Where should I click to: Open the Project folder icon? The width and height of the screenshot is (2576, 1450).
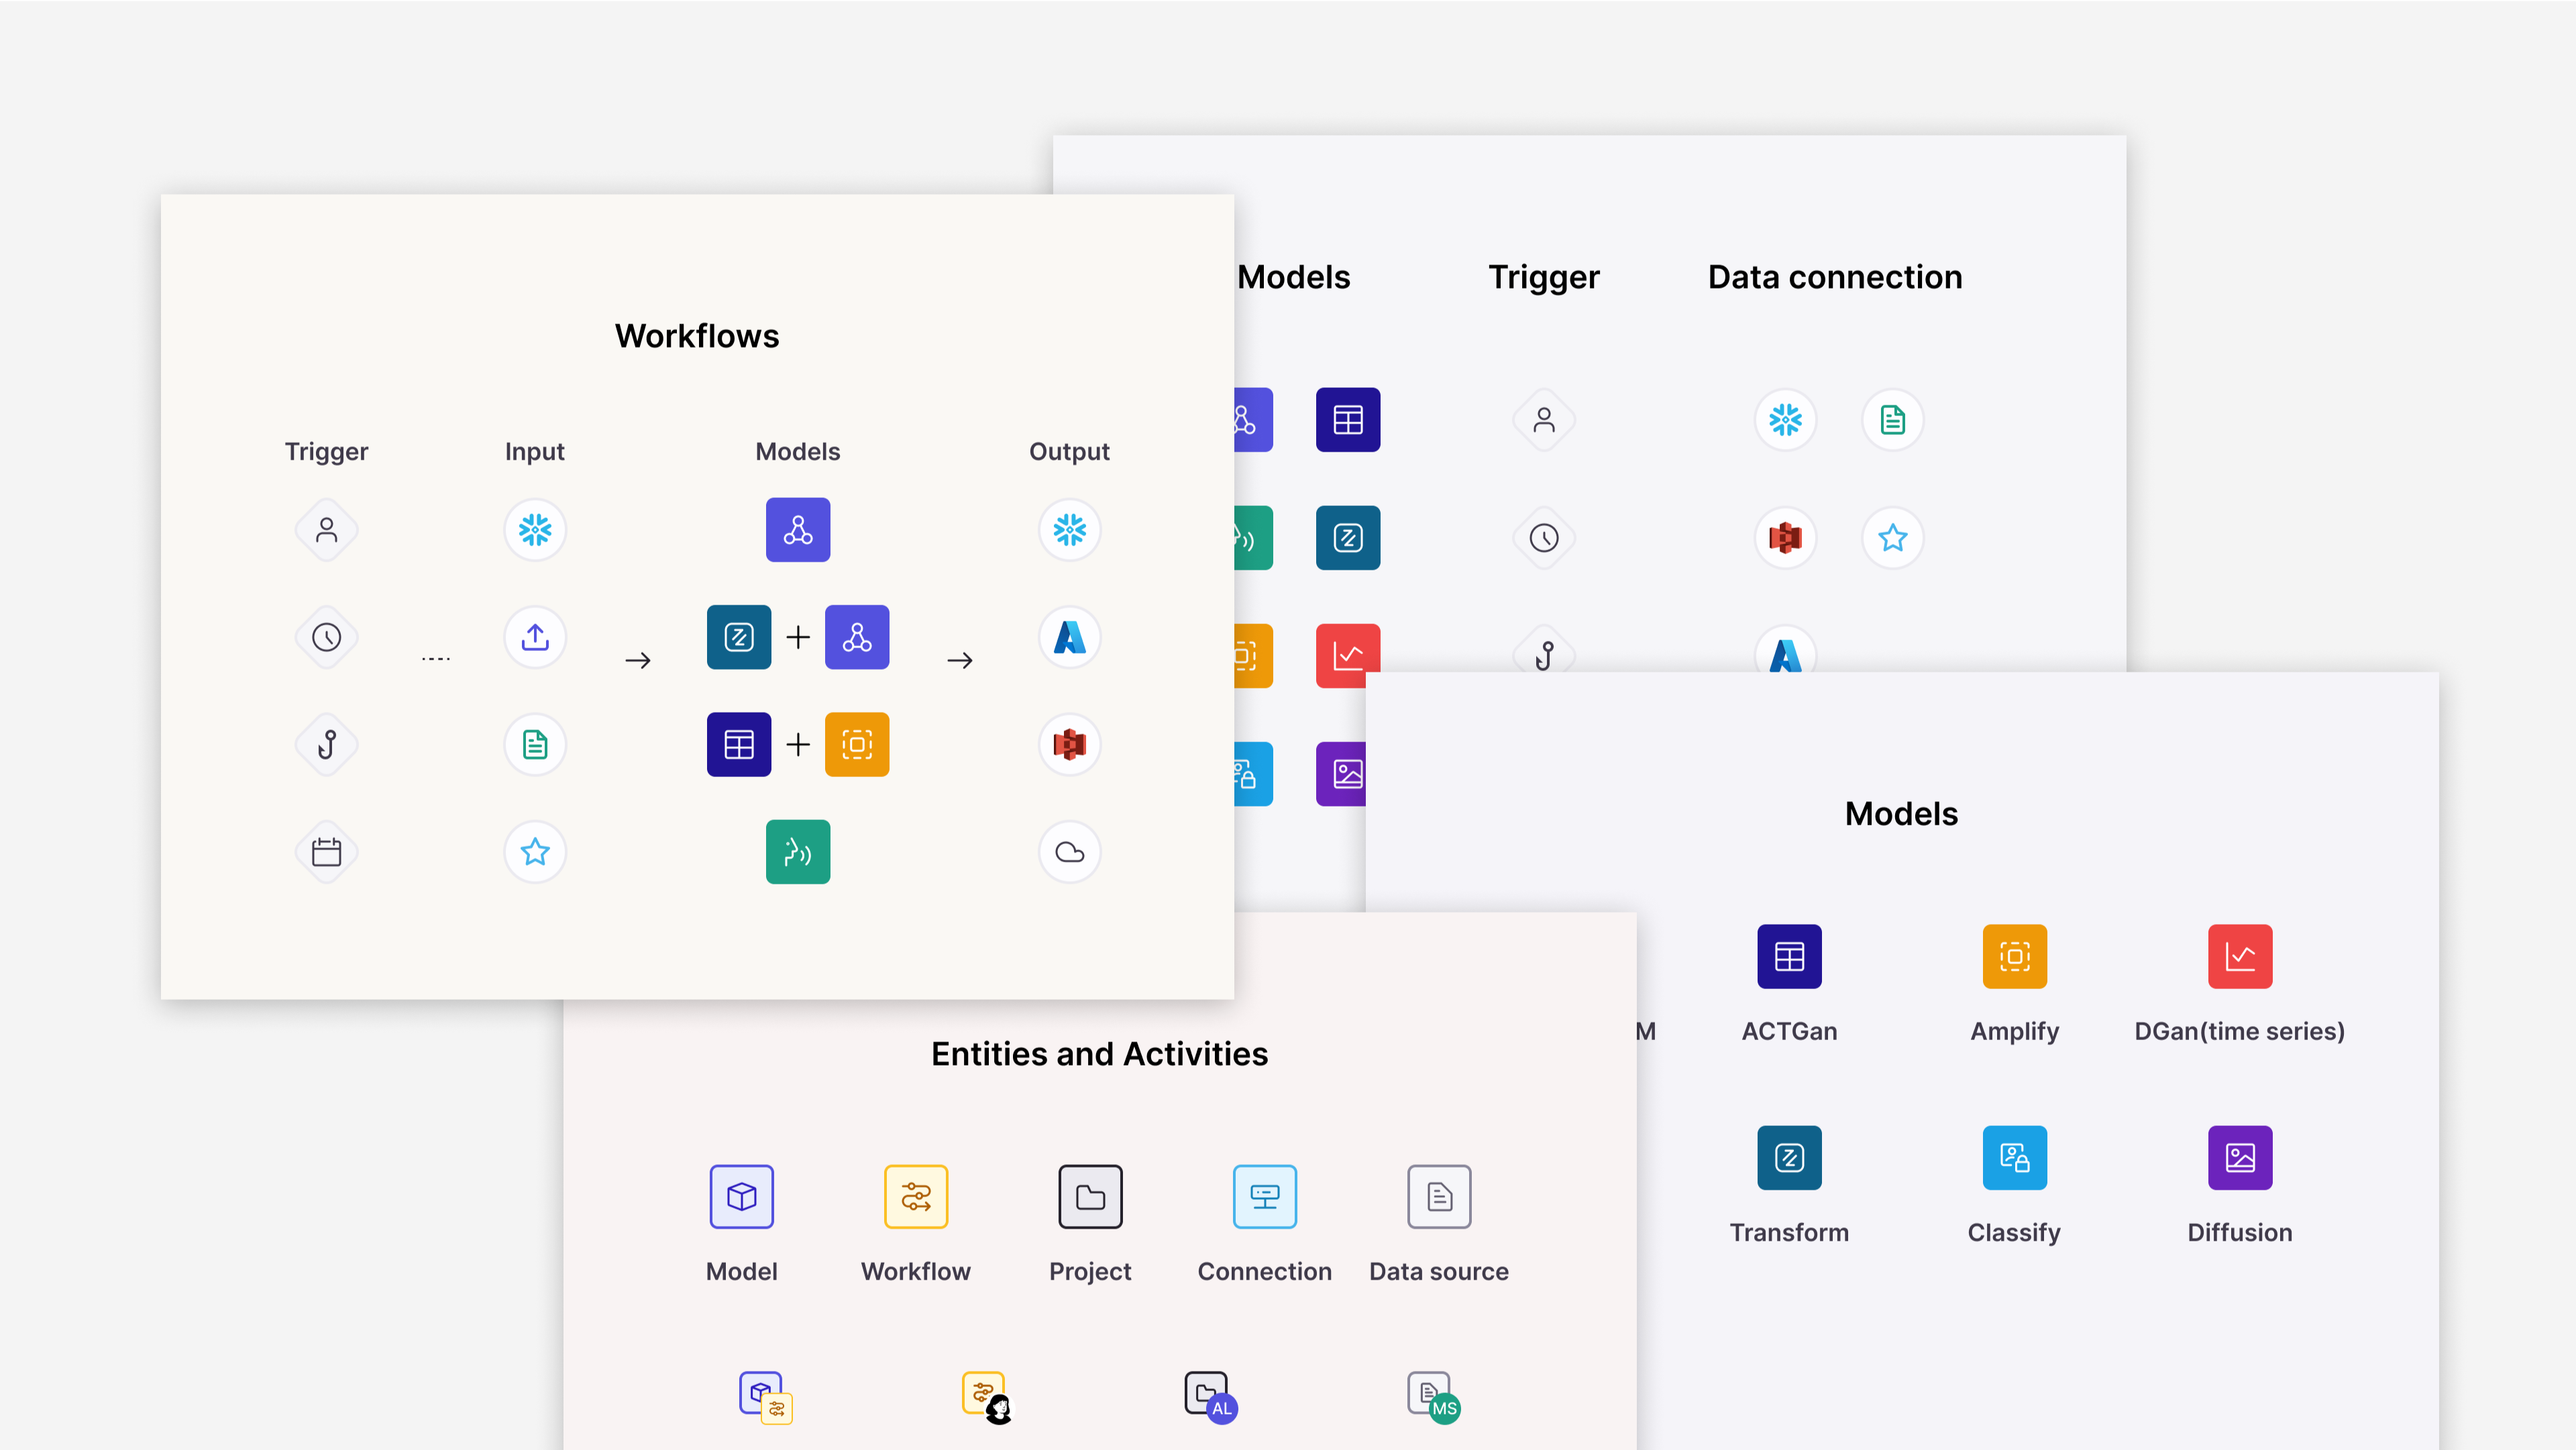(x=1090, y=1196)
